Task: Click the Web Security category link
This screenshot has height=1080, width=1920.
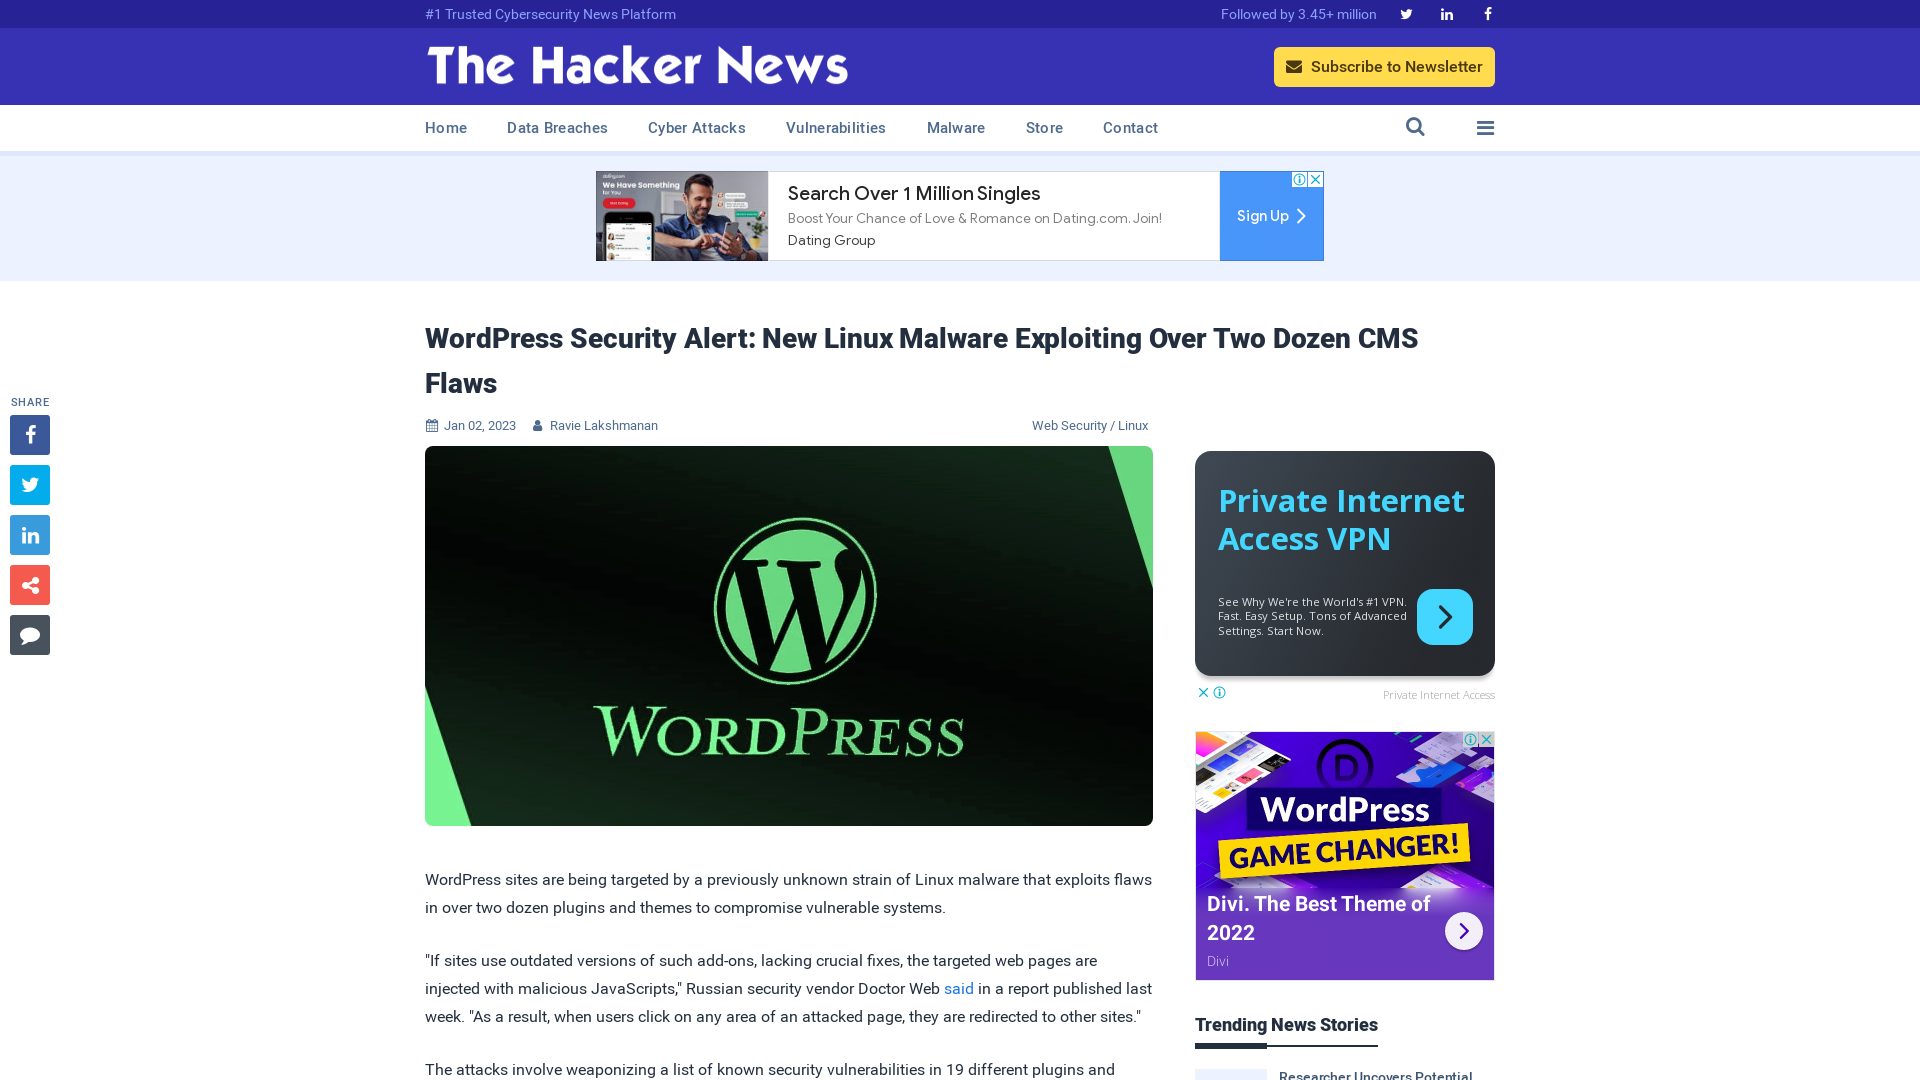Action: (1069, 425)
